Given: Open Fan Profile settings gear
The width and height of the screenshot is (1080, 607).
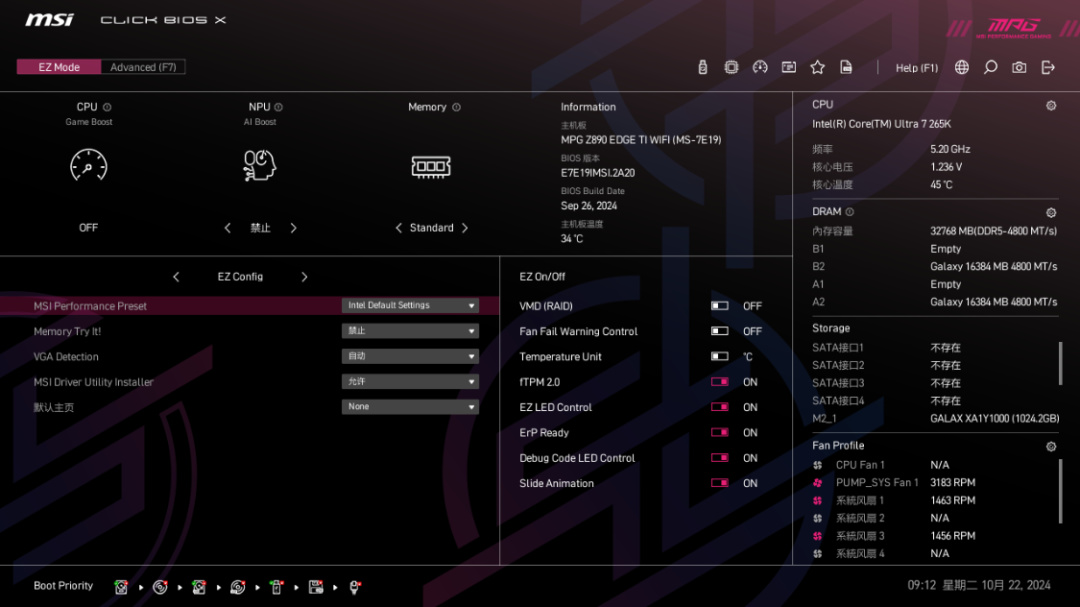Looking at the screenshot, I should 1051,446.
